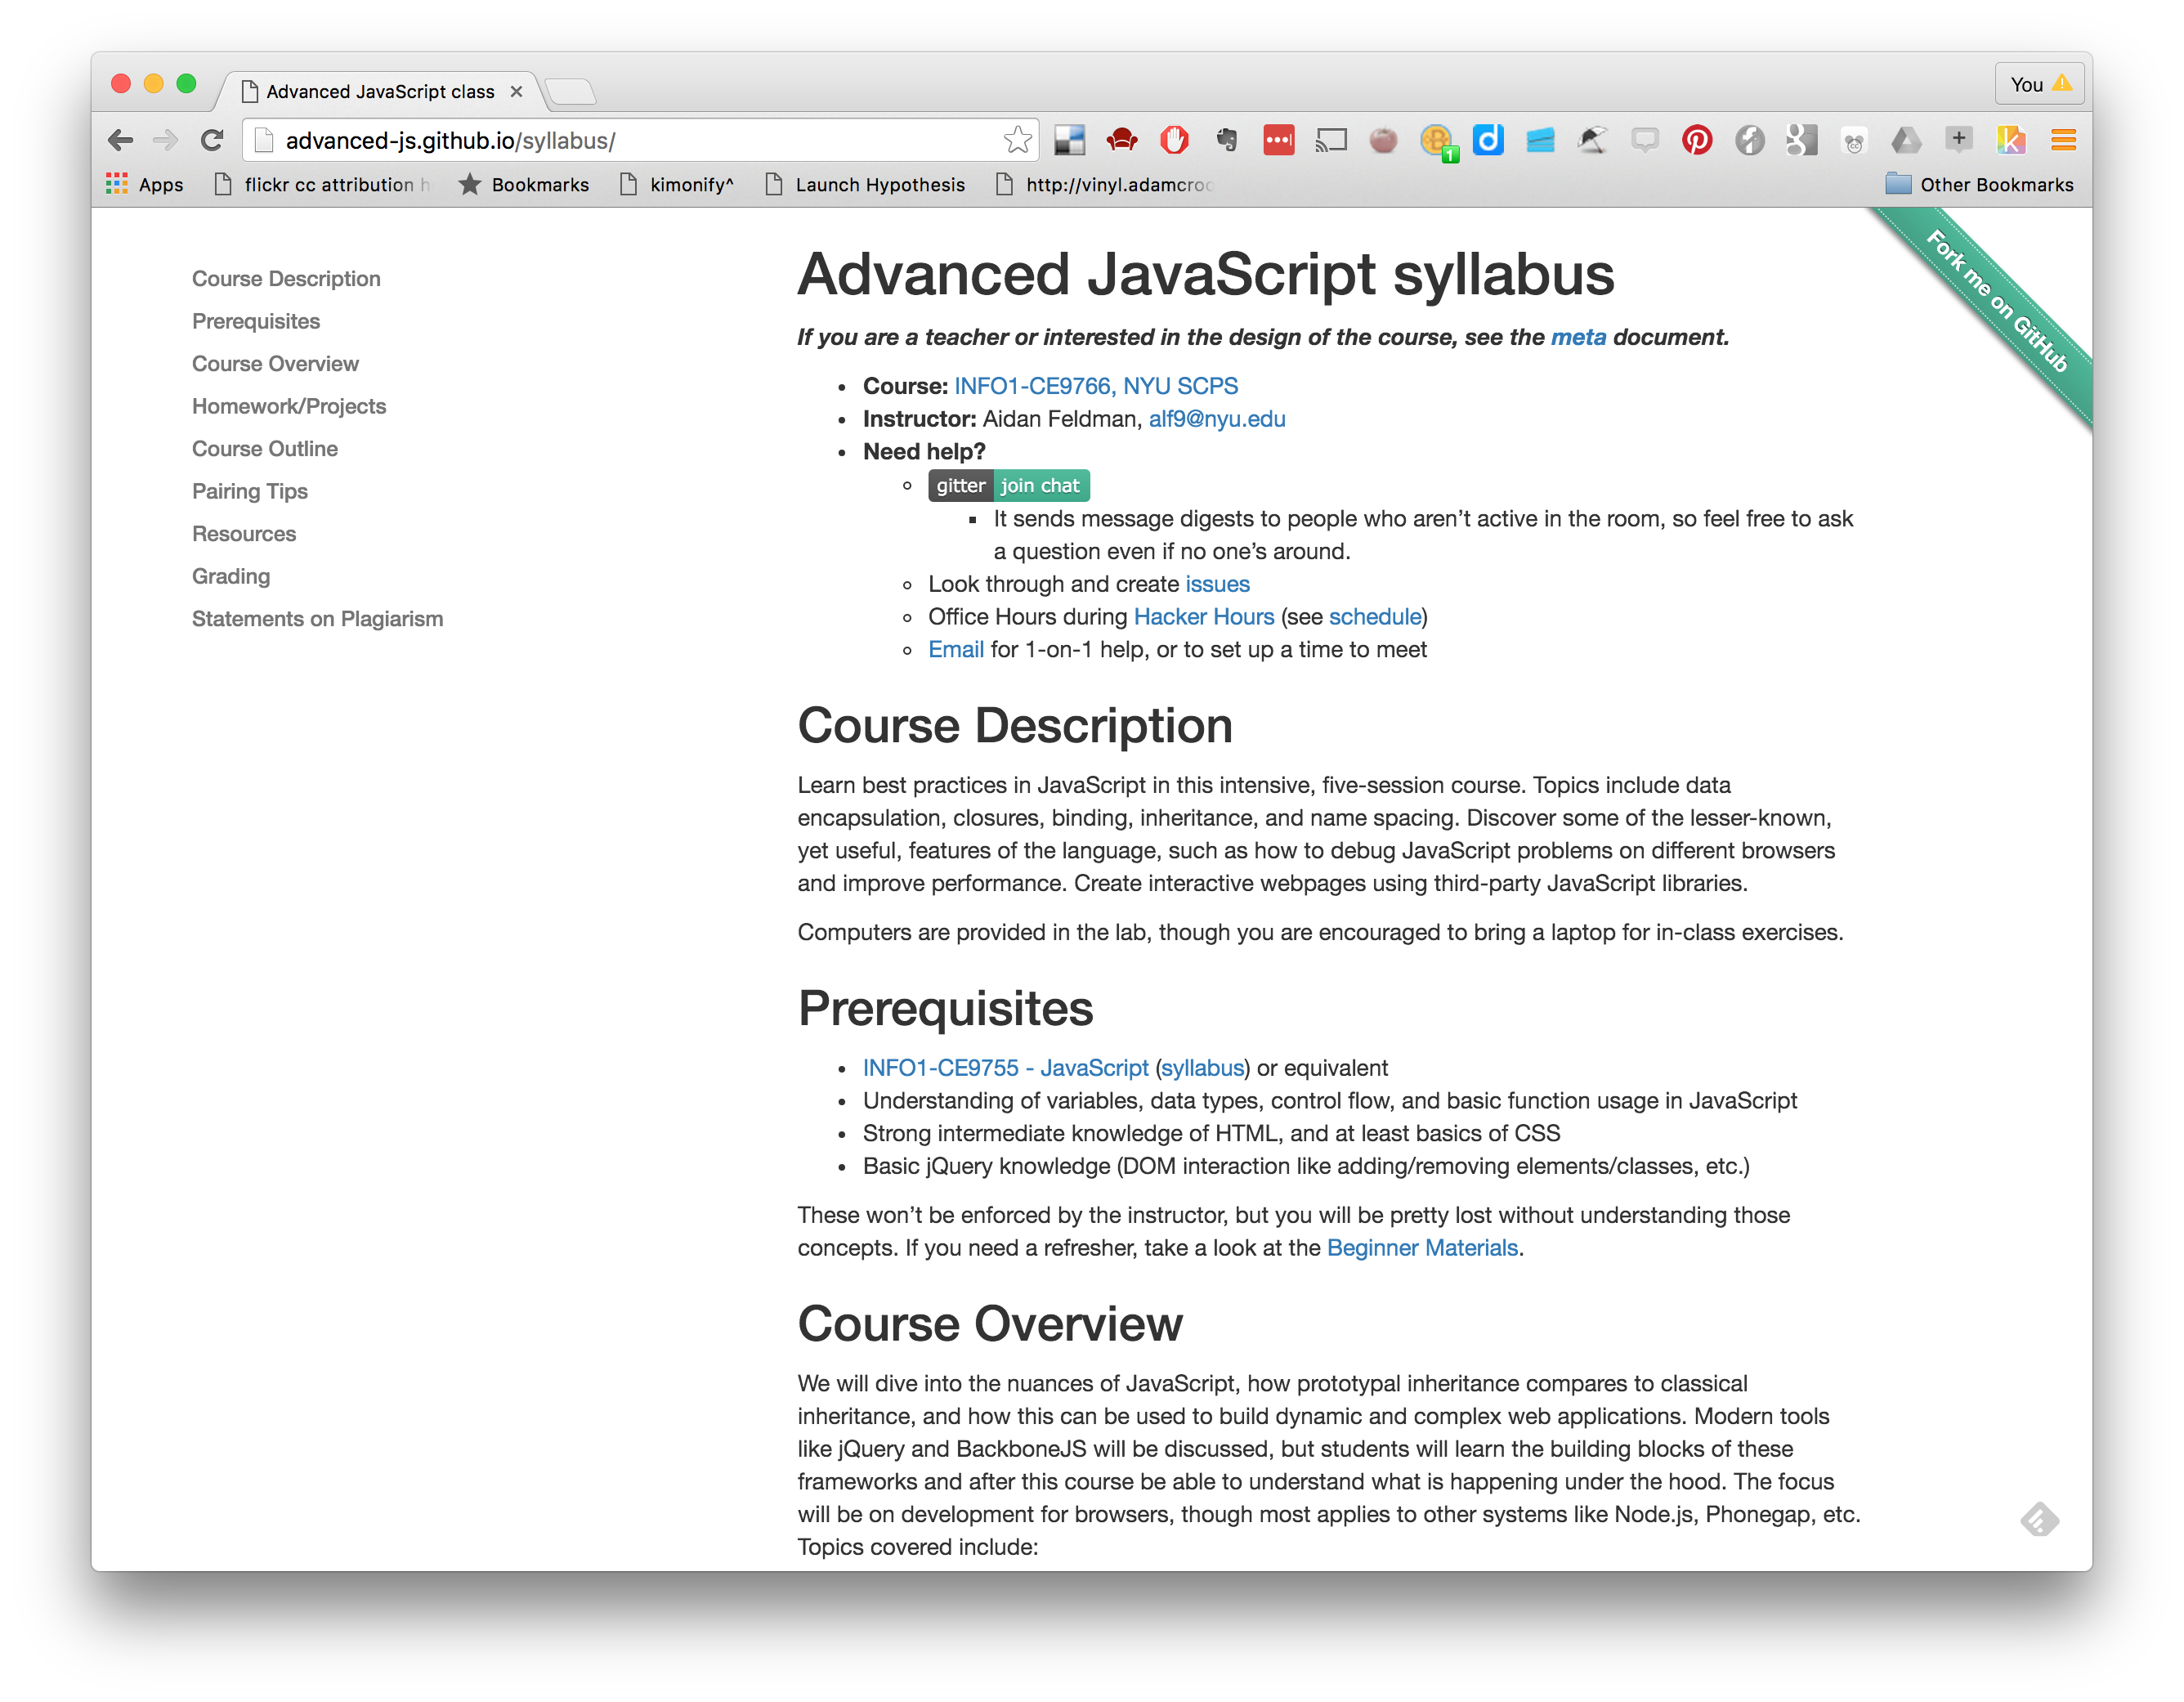
Task: Open the 'meta' document link
Action: pos(1578,337)
